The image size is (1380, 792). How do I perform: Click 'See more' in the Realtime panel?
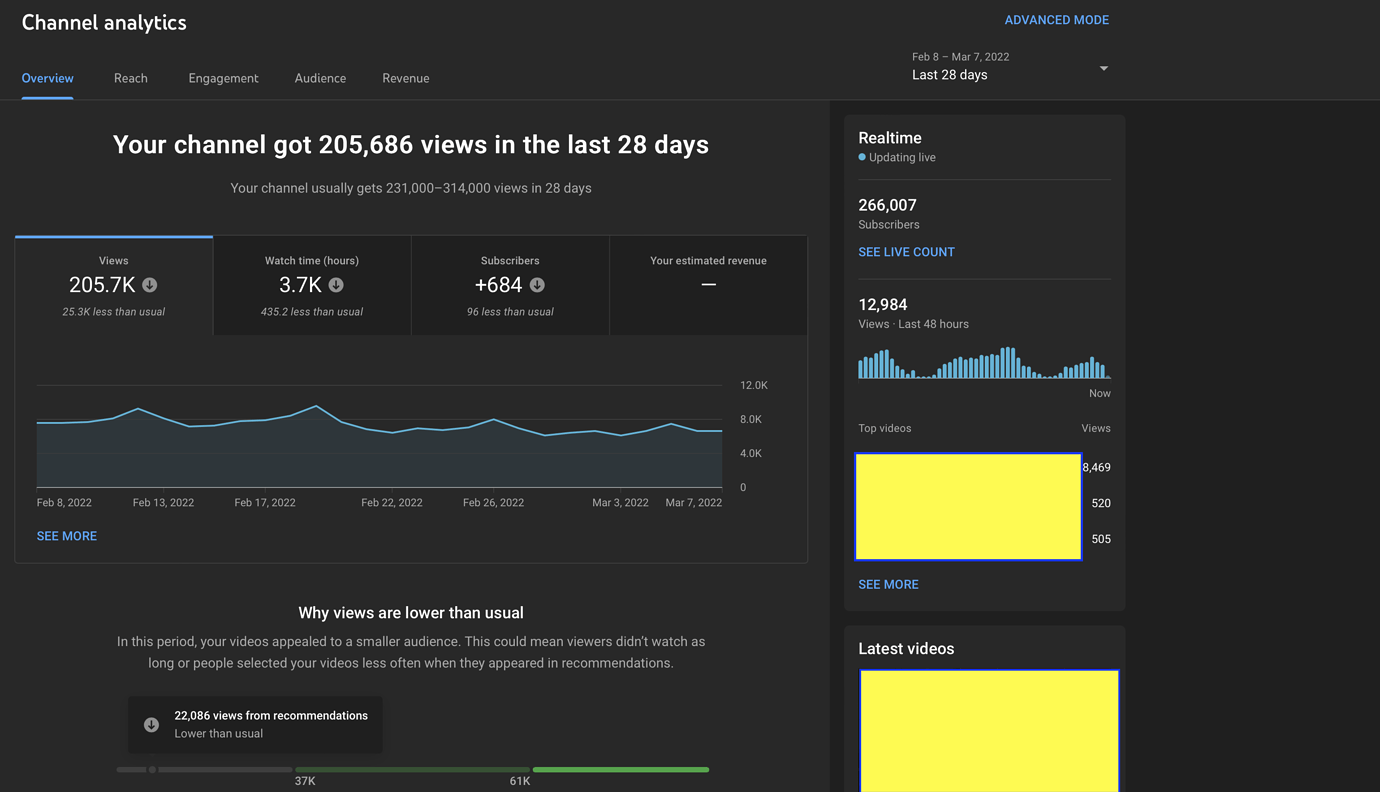click(x=888, y=584)
